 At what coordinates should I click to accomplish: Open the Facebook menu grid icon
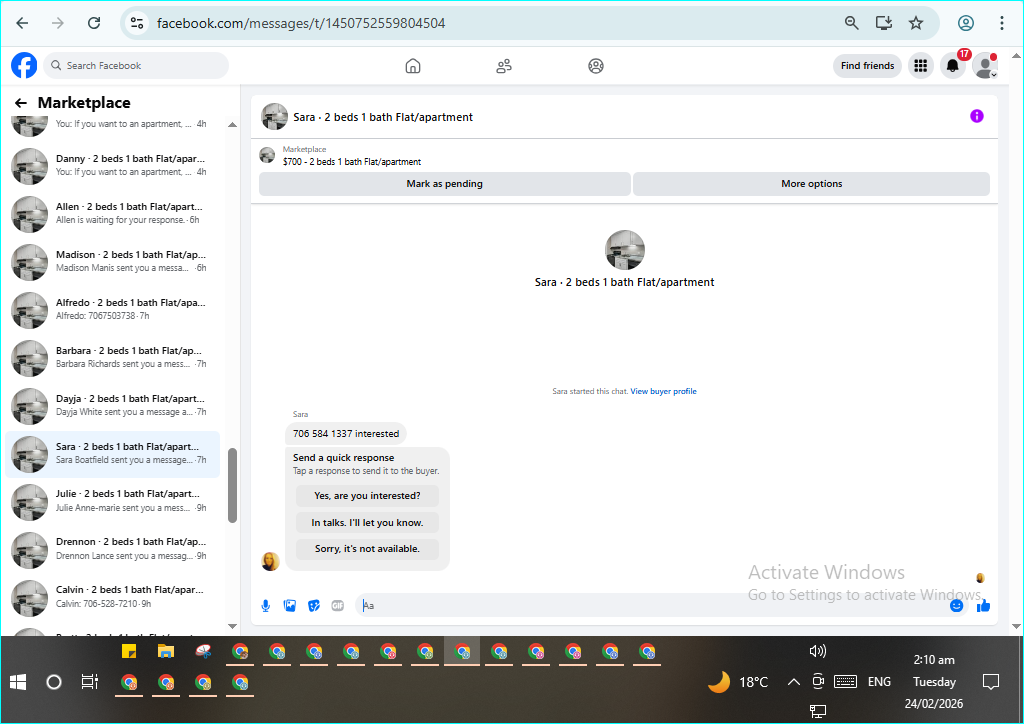921,65
